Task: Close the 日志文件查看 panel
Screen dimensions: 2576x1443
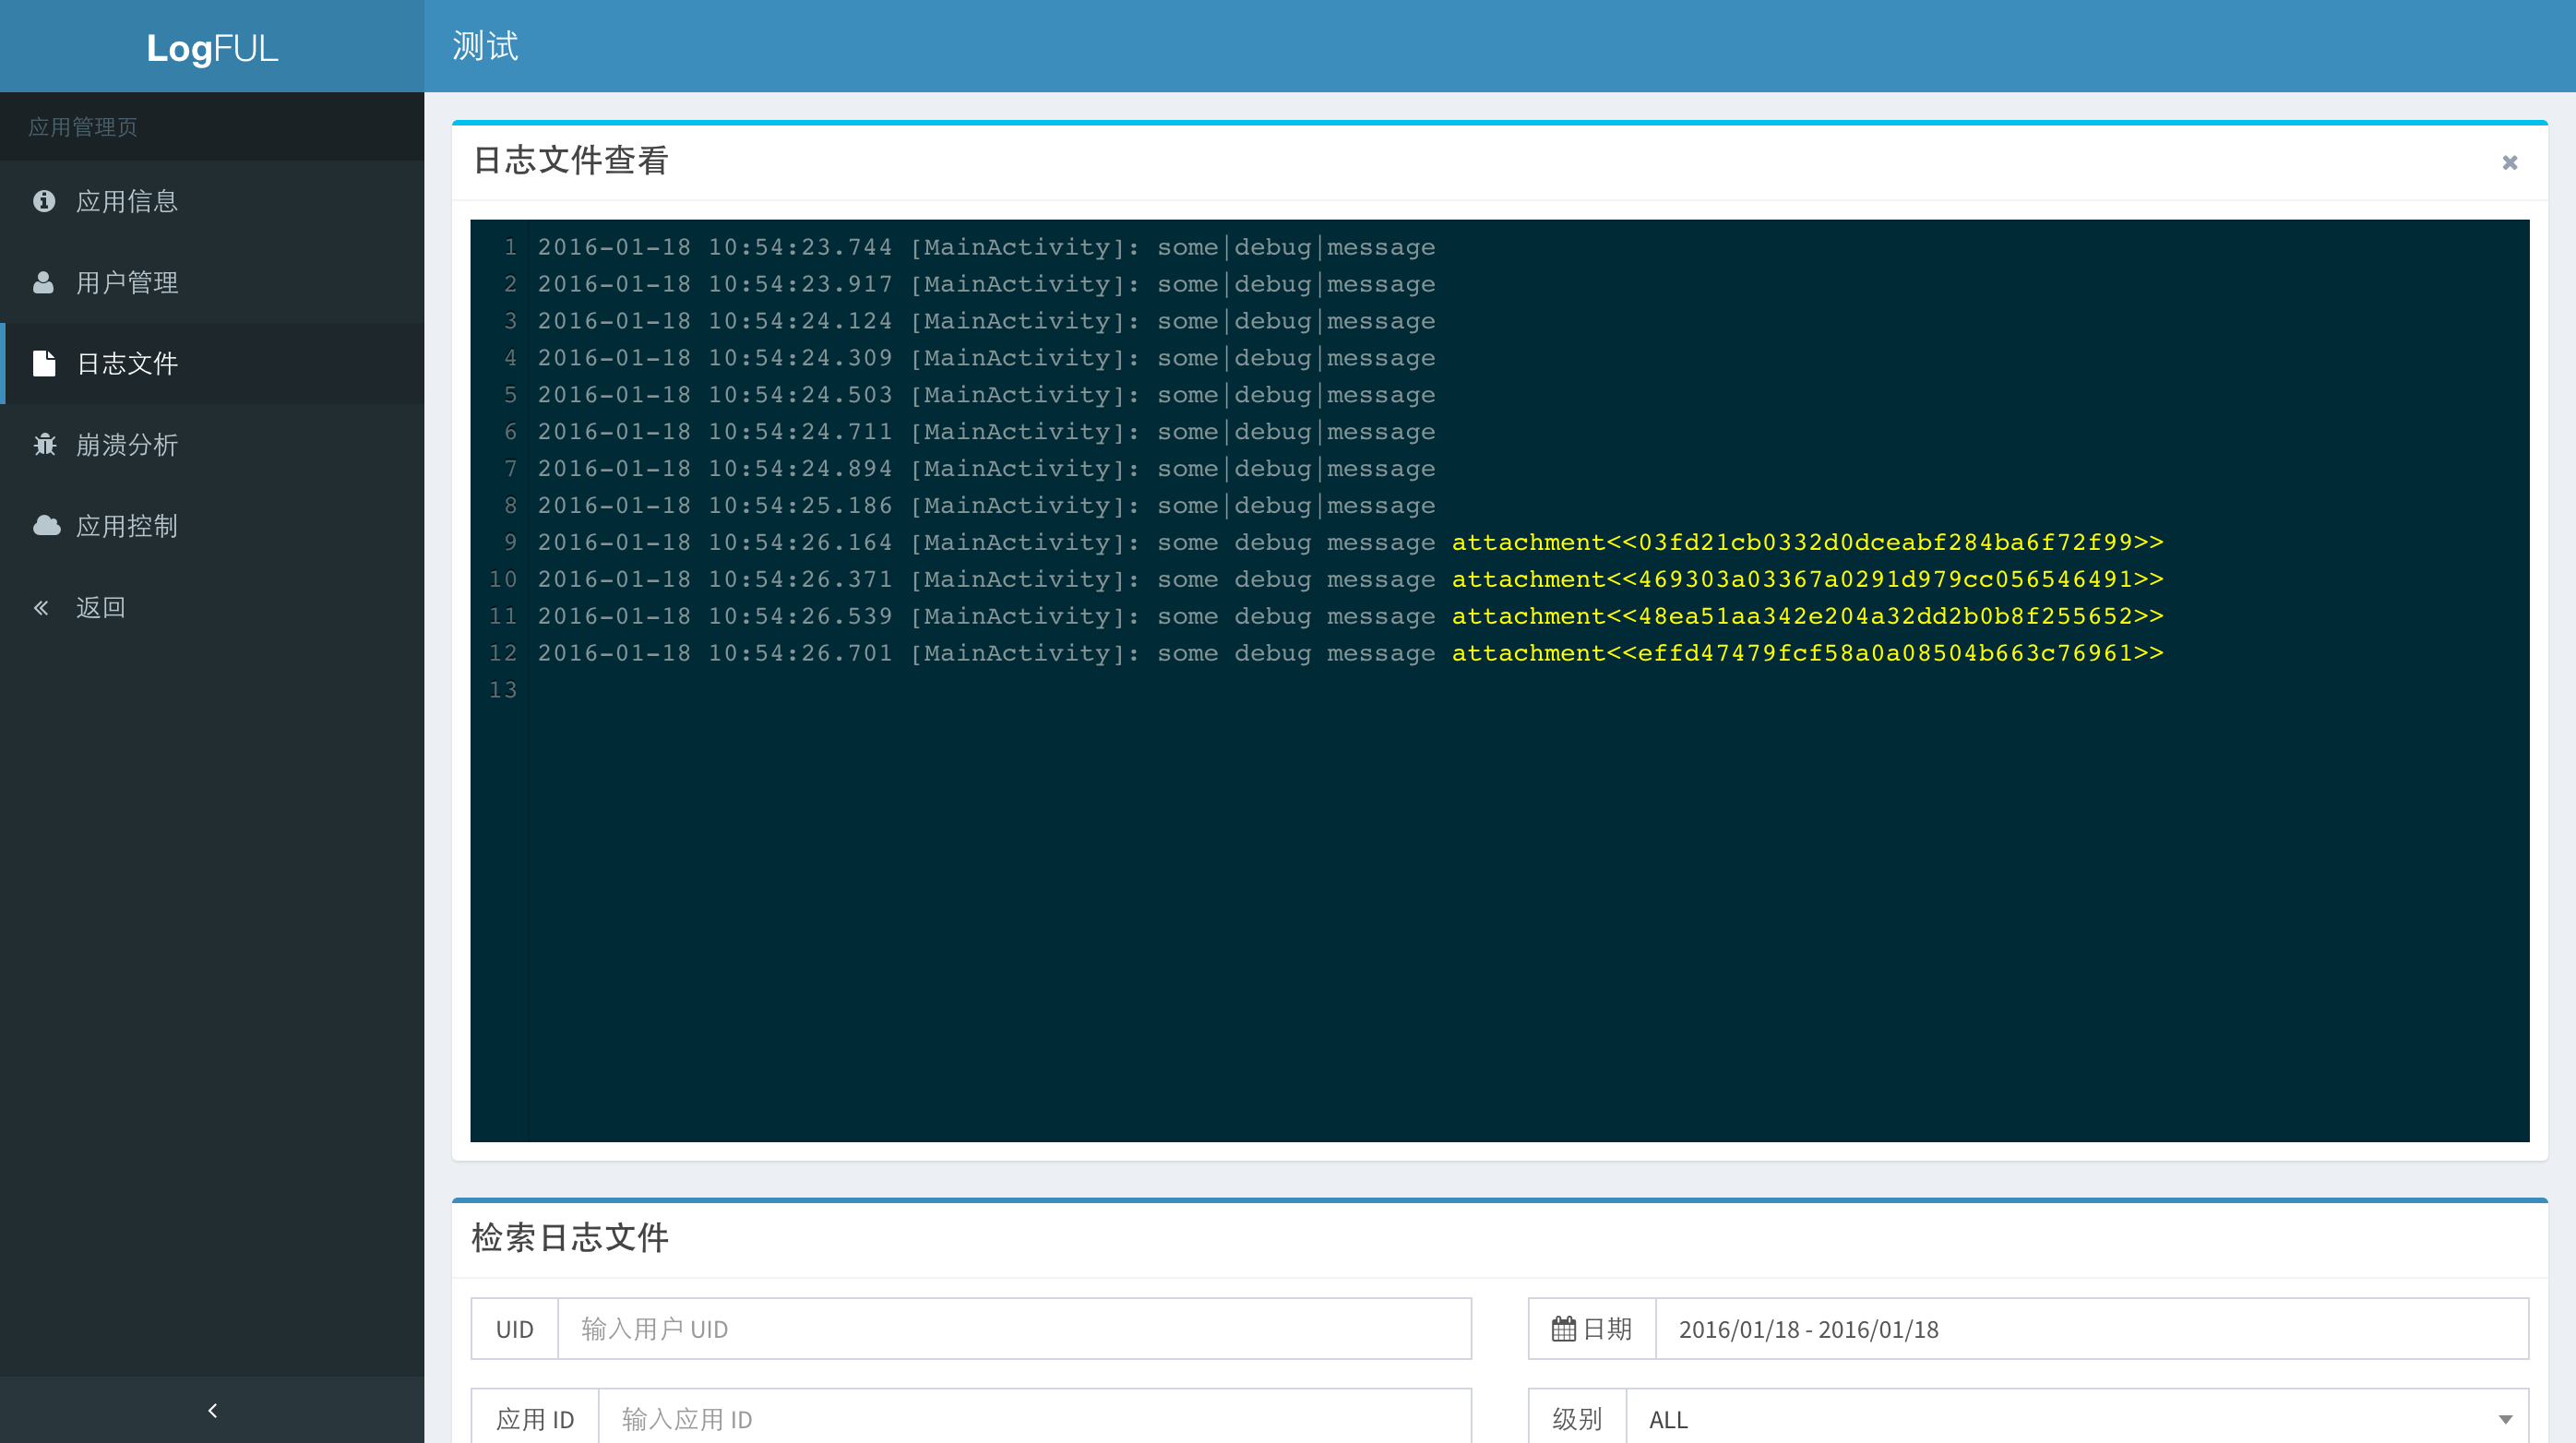Action: click(x=2509, y=162)
